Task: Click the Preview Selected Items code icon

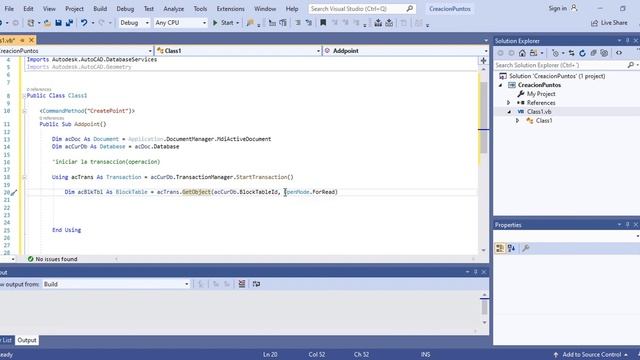Action: pyautogui.click(x=619, y=53)
